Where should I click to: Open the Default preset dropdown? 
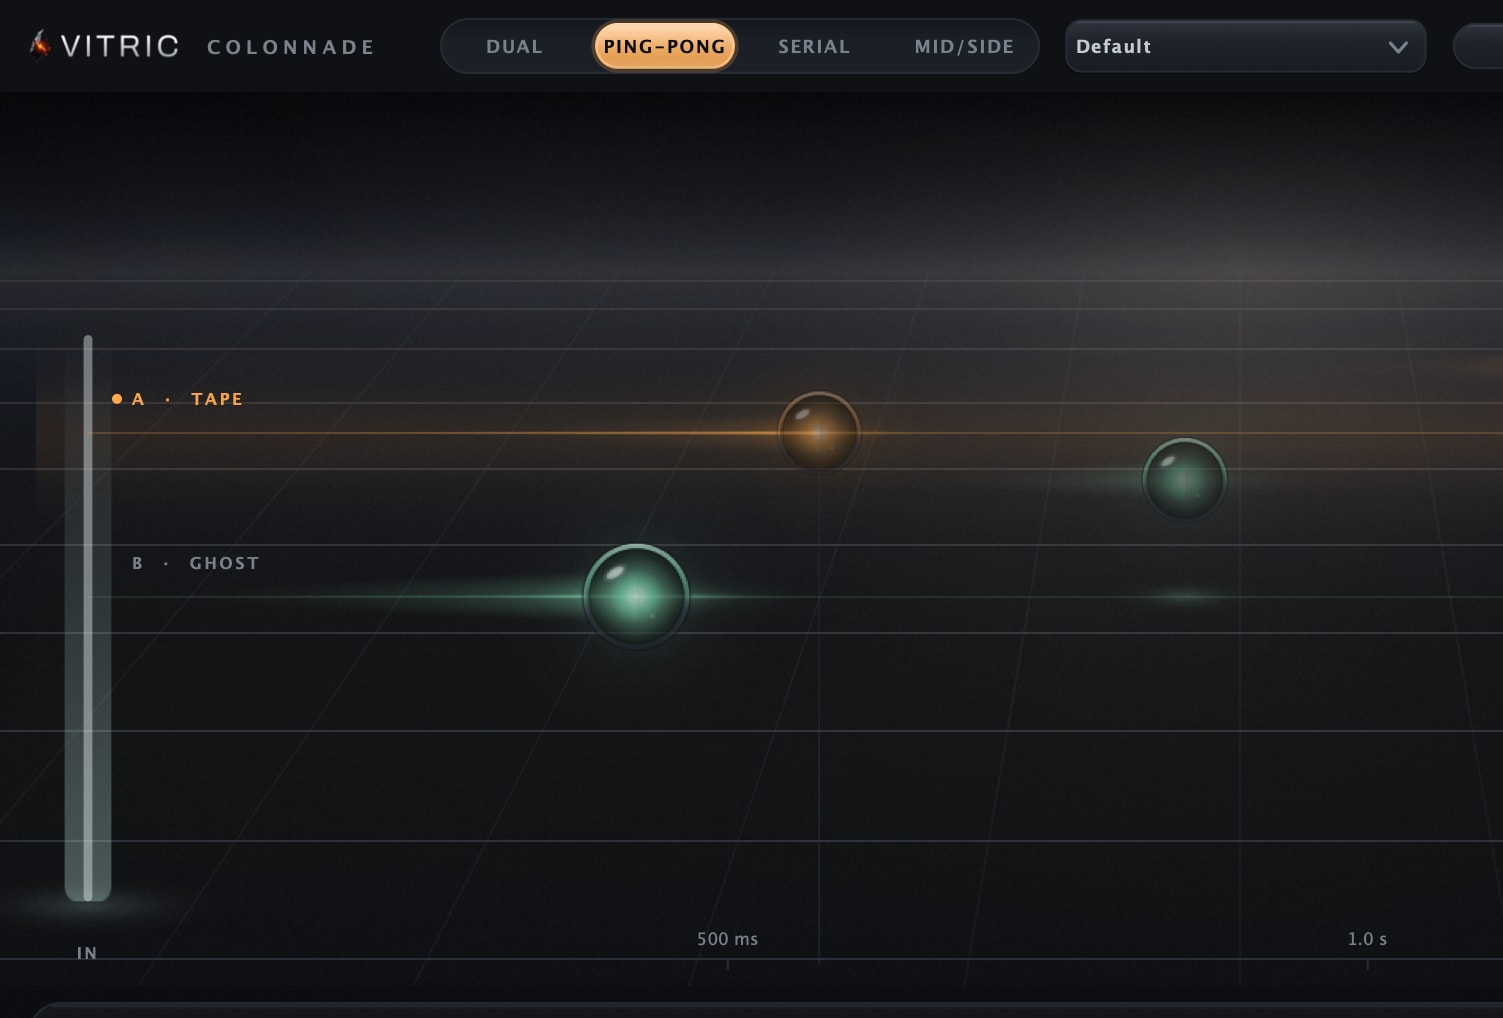click(1246, 46)
